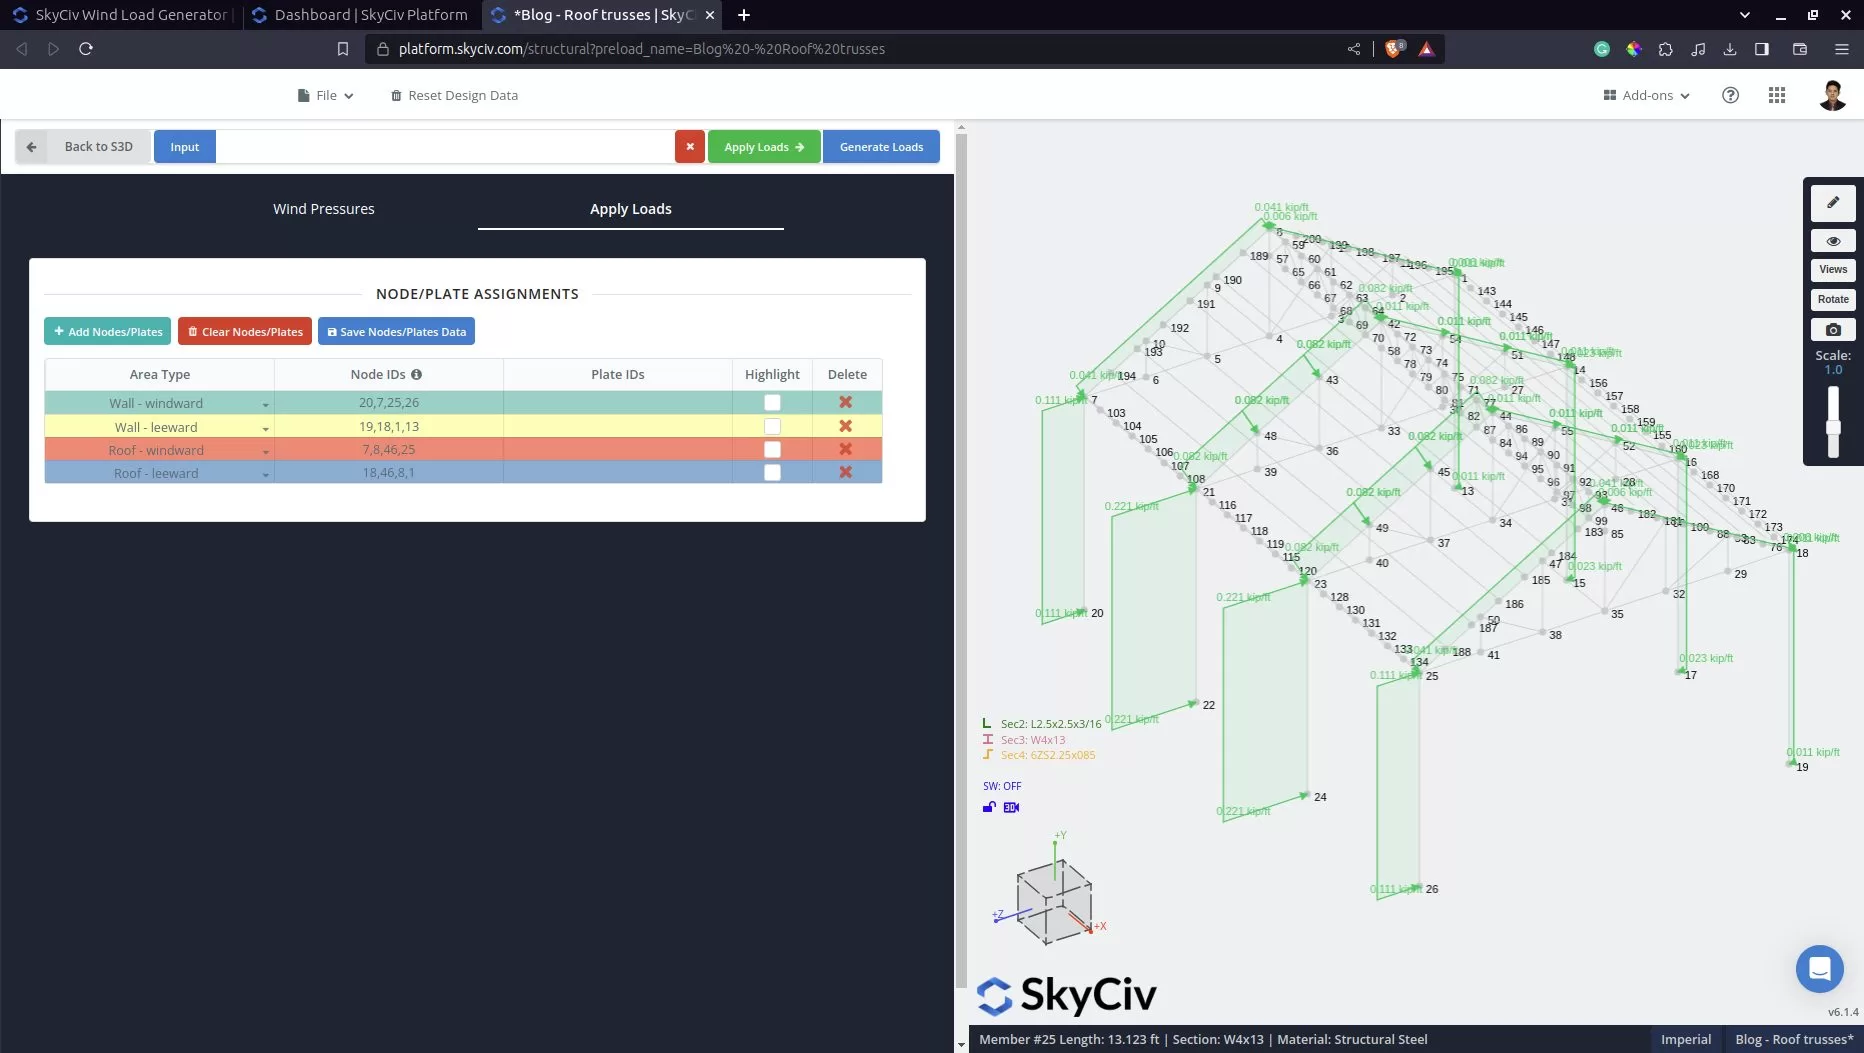The height and width of the screenshot is (1053, 1864).
Task: Select the pencil edit tool in the 3D viewer
Action: click(1833, 203)
